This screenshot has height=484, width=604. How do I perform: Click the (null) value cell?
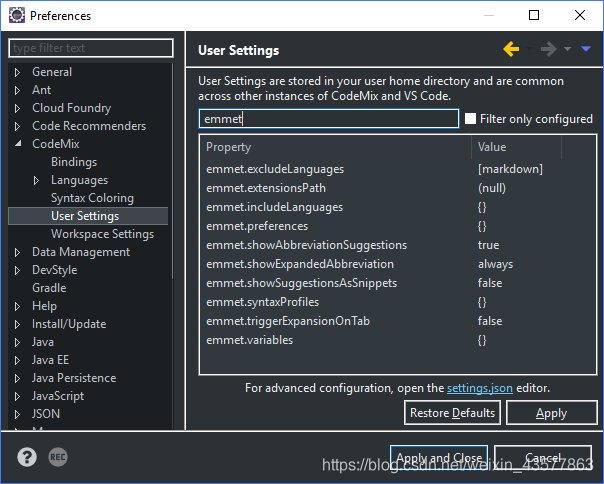492,188
